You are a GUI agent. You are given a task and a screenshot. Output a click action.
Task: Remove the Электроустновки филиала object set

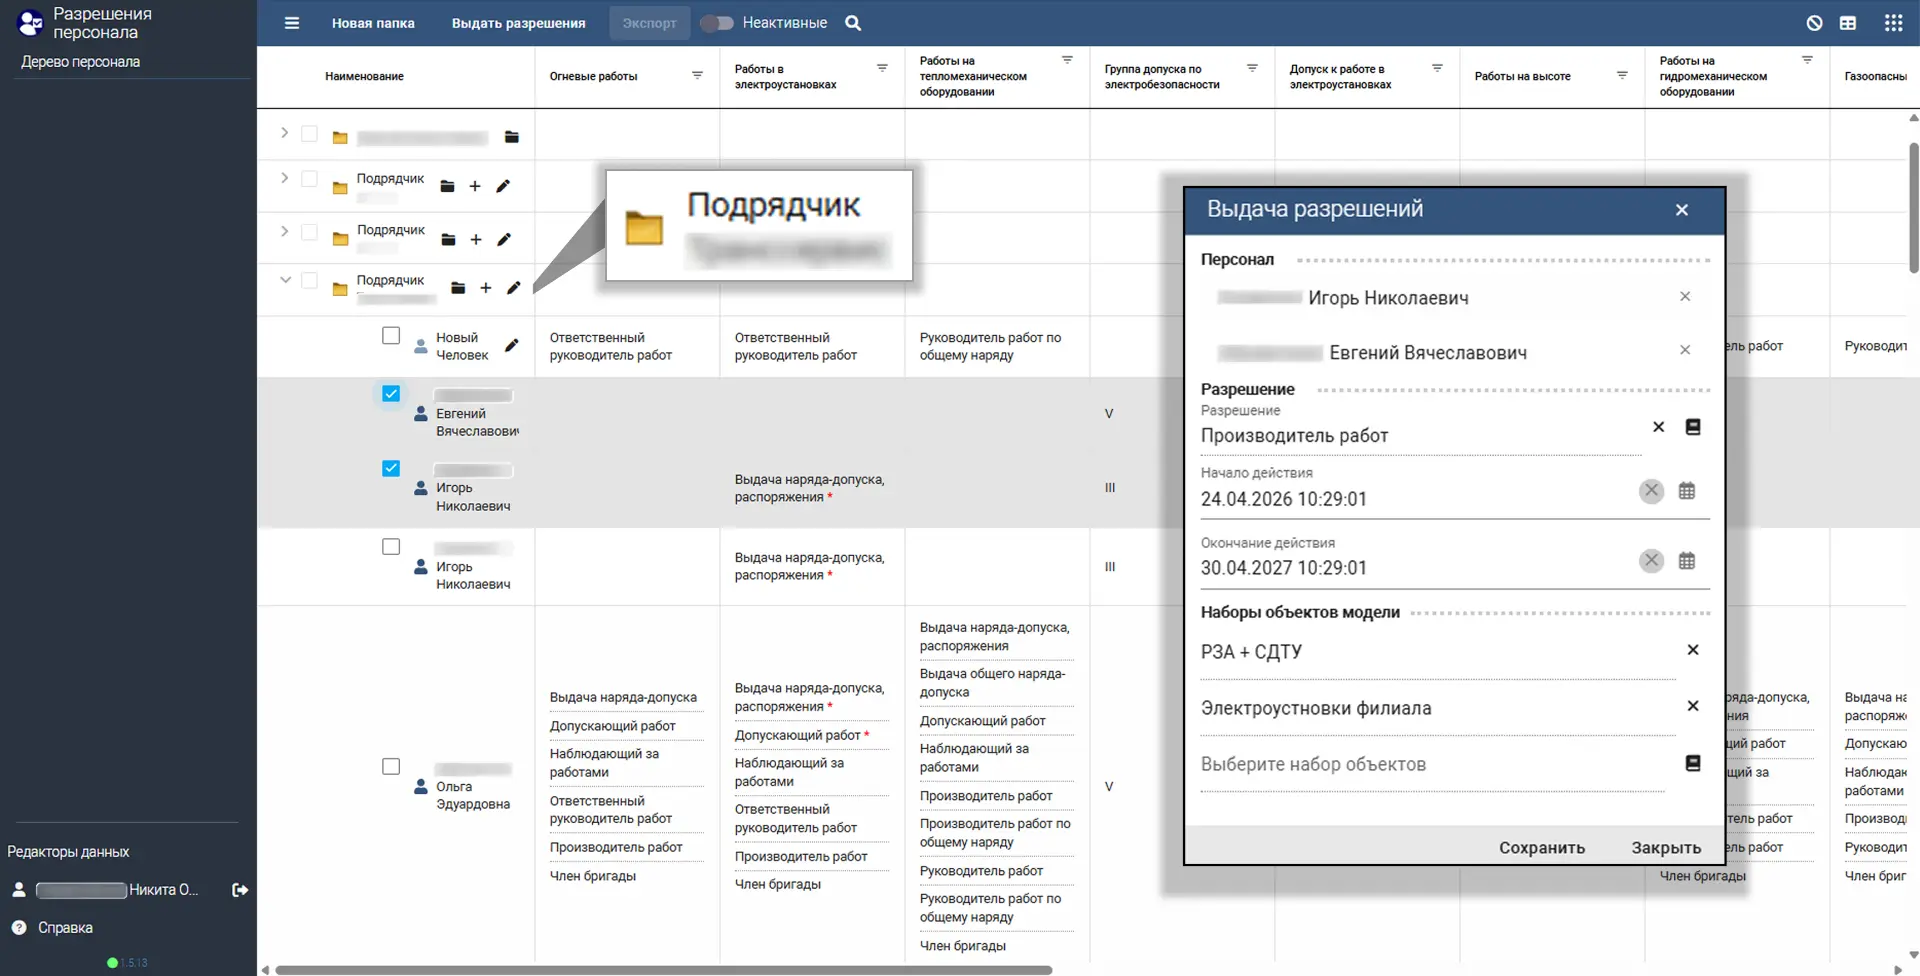pyautogui.click(x=1693, y=706)
